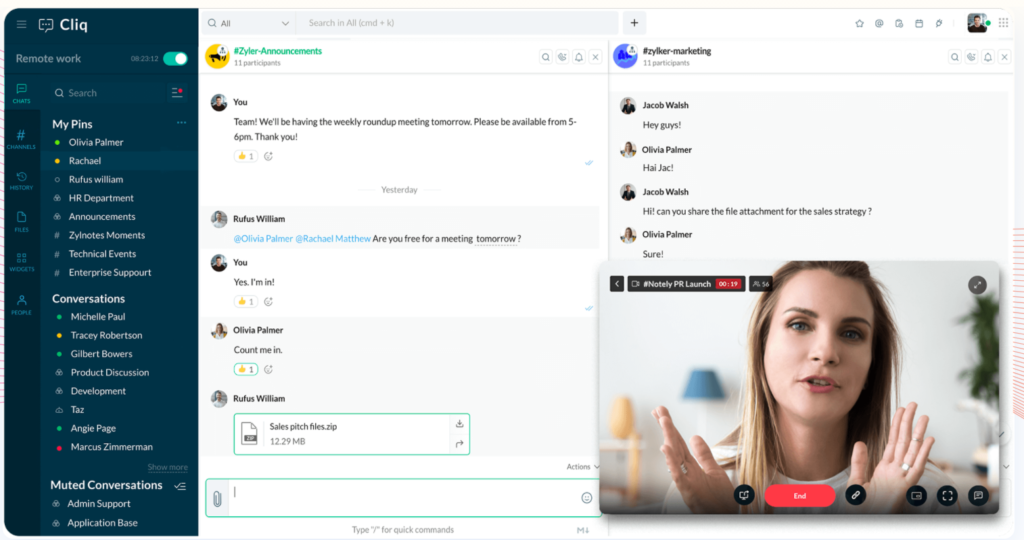Click the plus button beside search bar
The image size is (1024, 540).
pos(634,23)
